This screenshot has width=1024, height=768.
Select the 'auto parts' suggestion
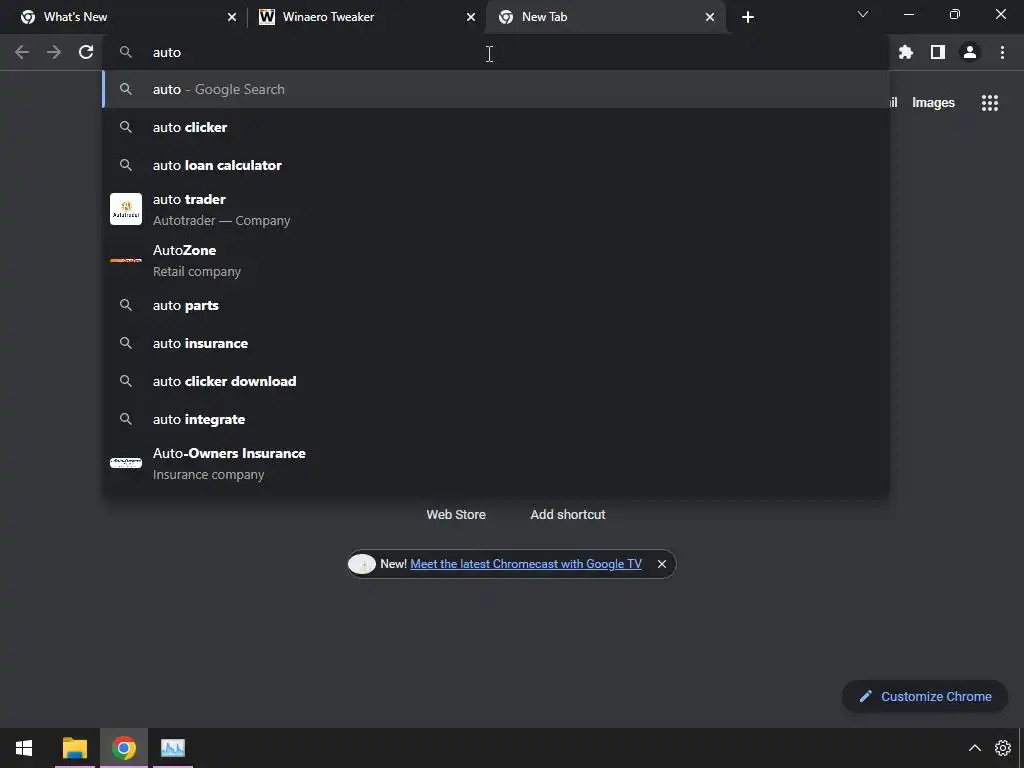496,306
